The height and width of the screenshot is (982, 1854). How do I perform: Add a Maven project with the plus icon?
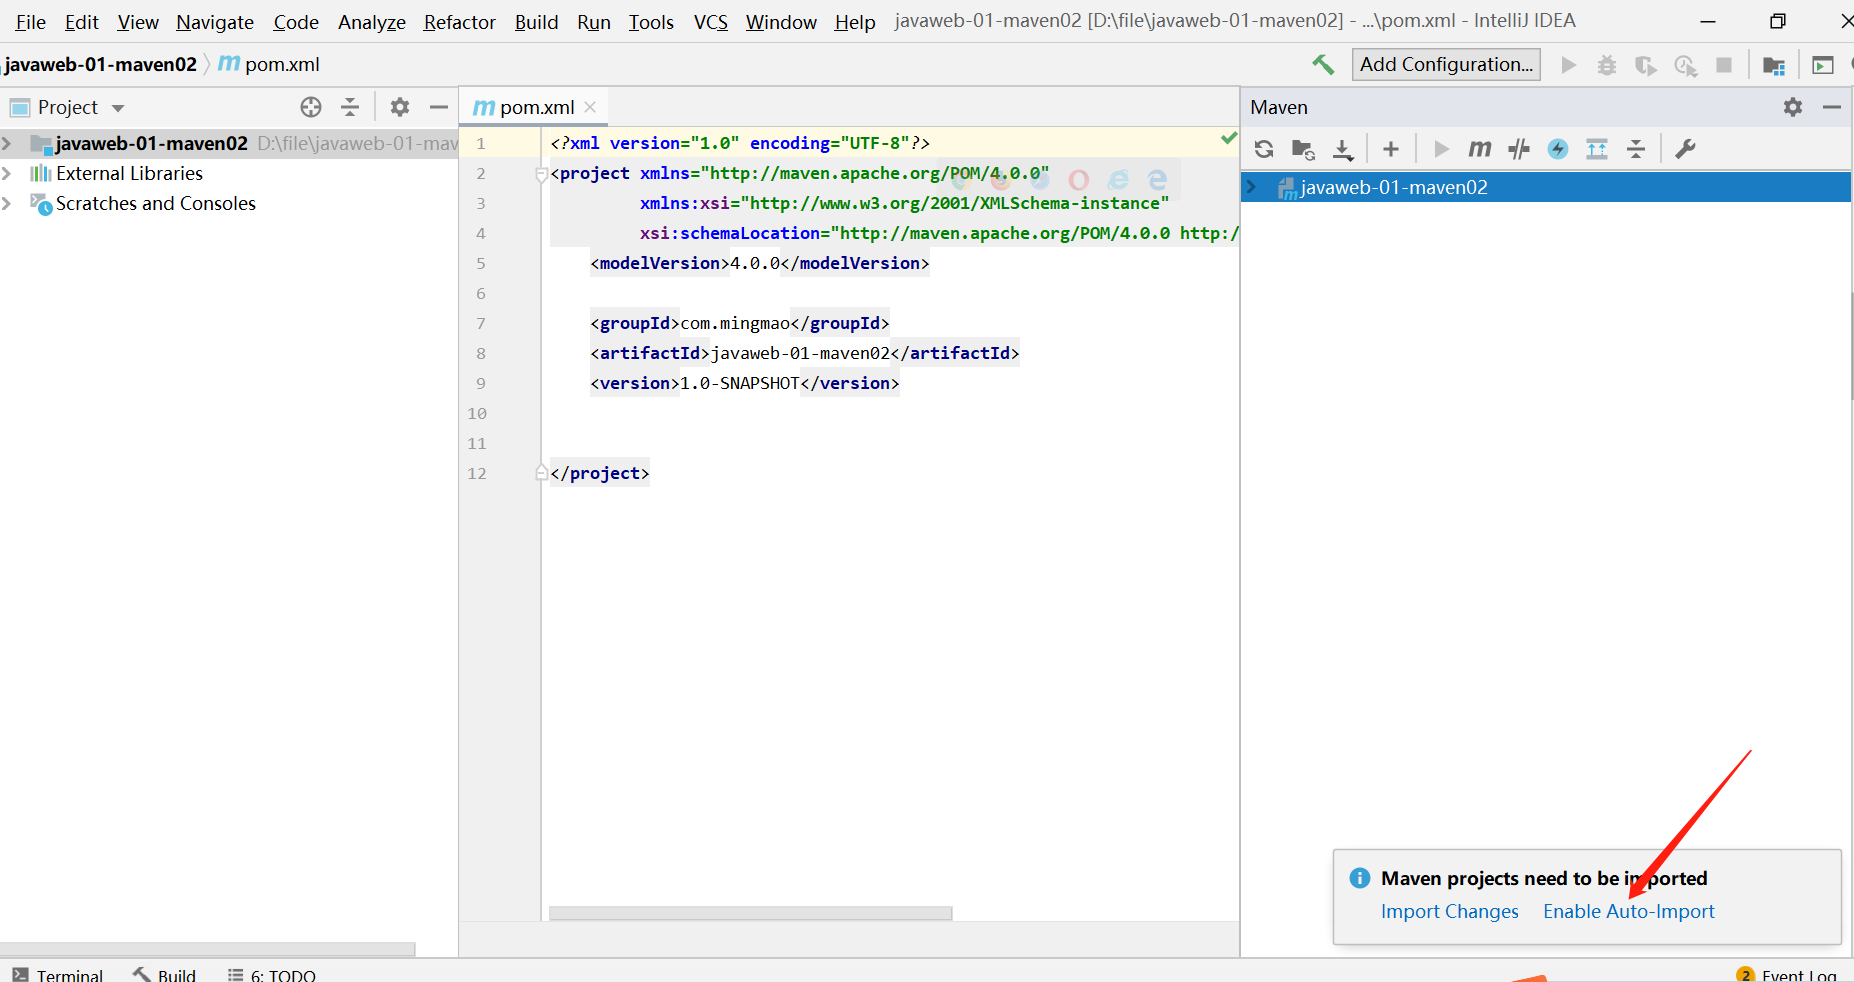pyautogui.click(x=1391, y=149)
